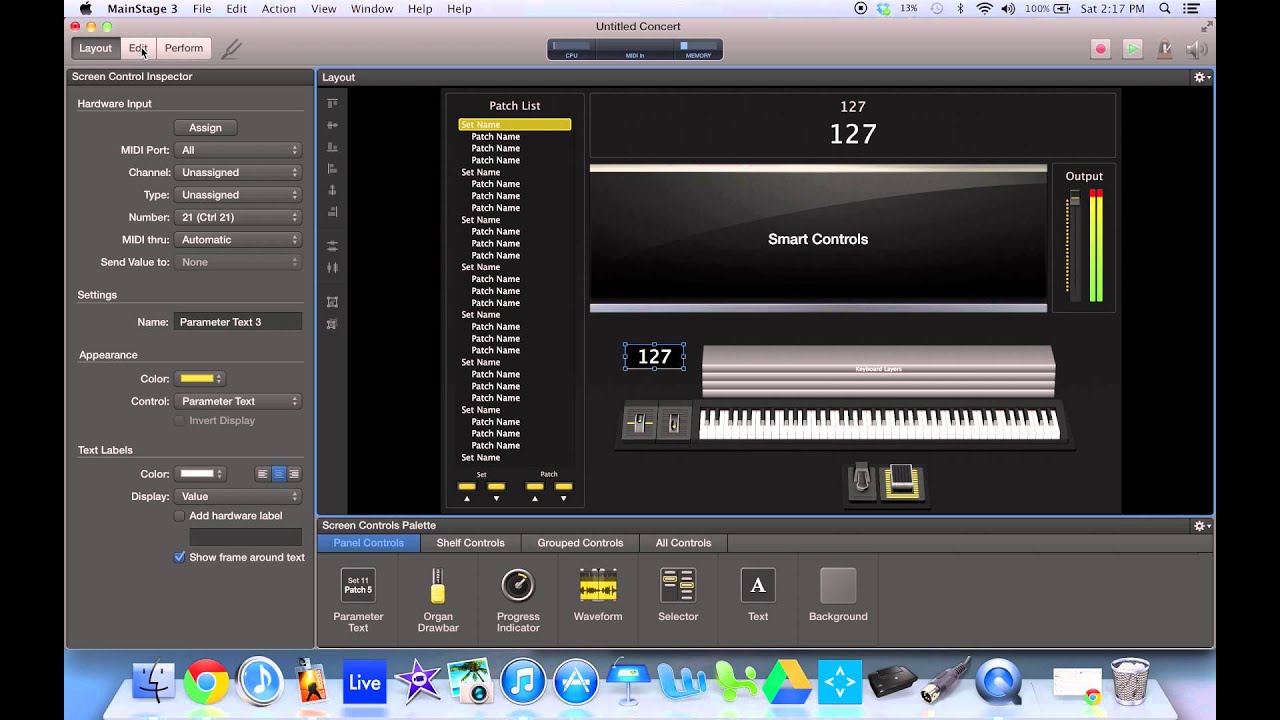Switch to Layout mode
This screenshot has width=1280, height=720.
(96, 48)
